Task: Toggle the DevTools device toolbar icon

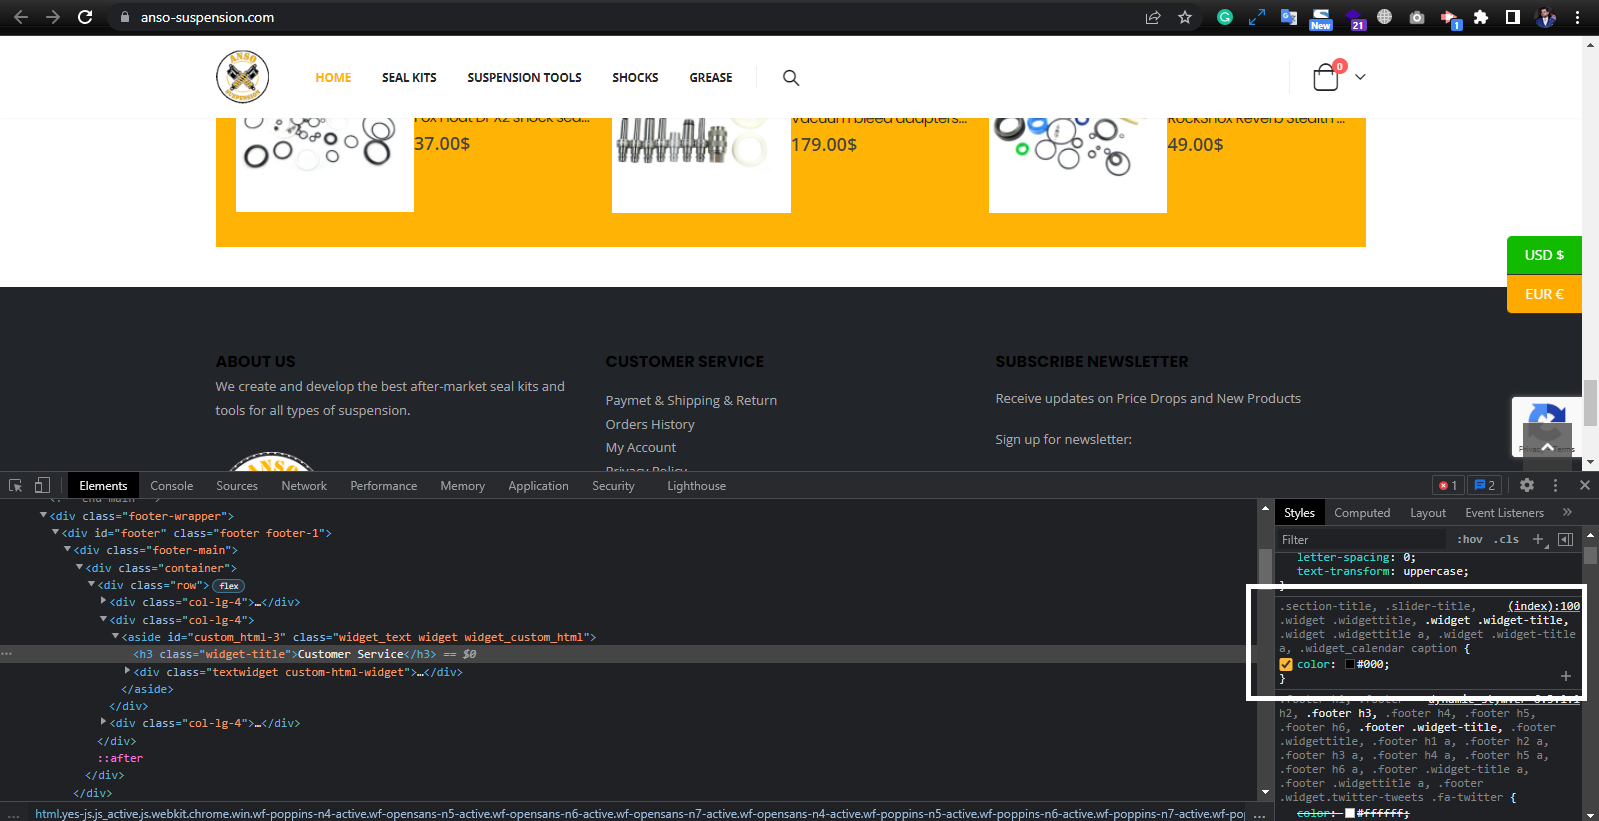Action: 42,485
